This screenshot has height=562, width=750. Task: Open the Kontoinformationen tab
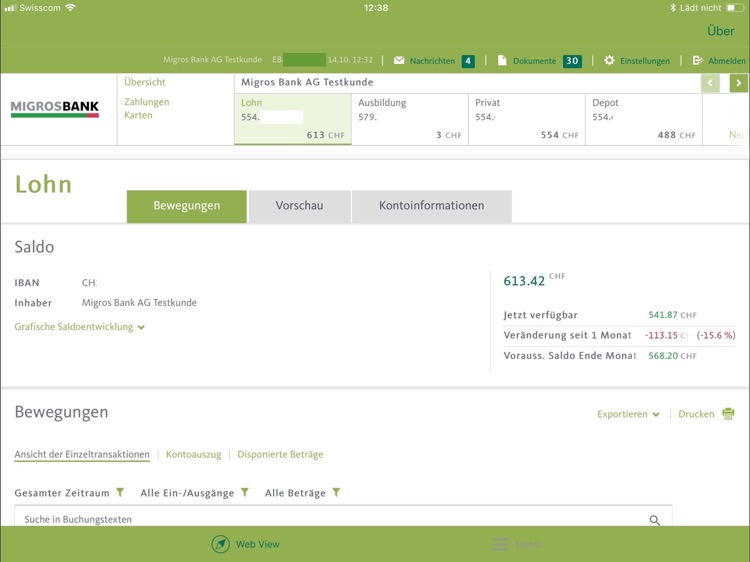coord(431,206)
